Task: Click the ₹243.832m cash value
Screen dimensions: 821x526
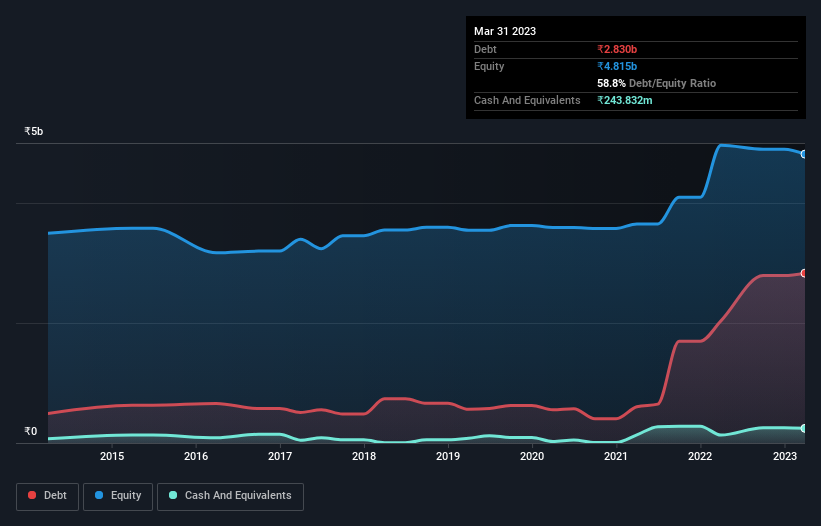Action: [x=625, y=100]
